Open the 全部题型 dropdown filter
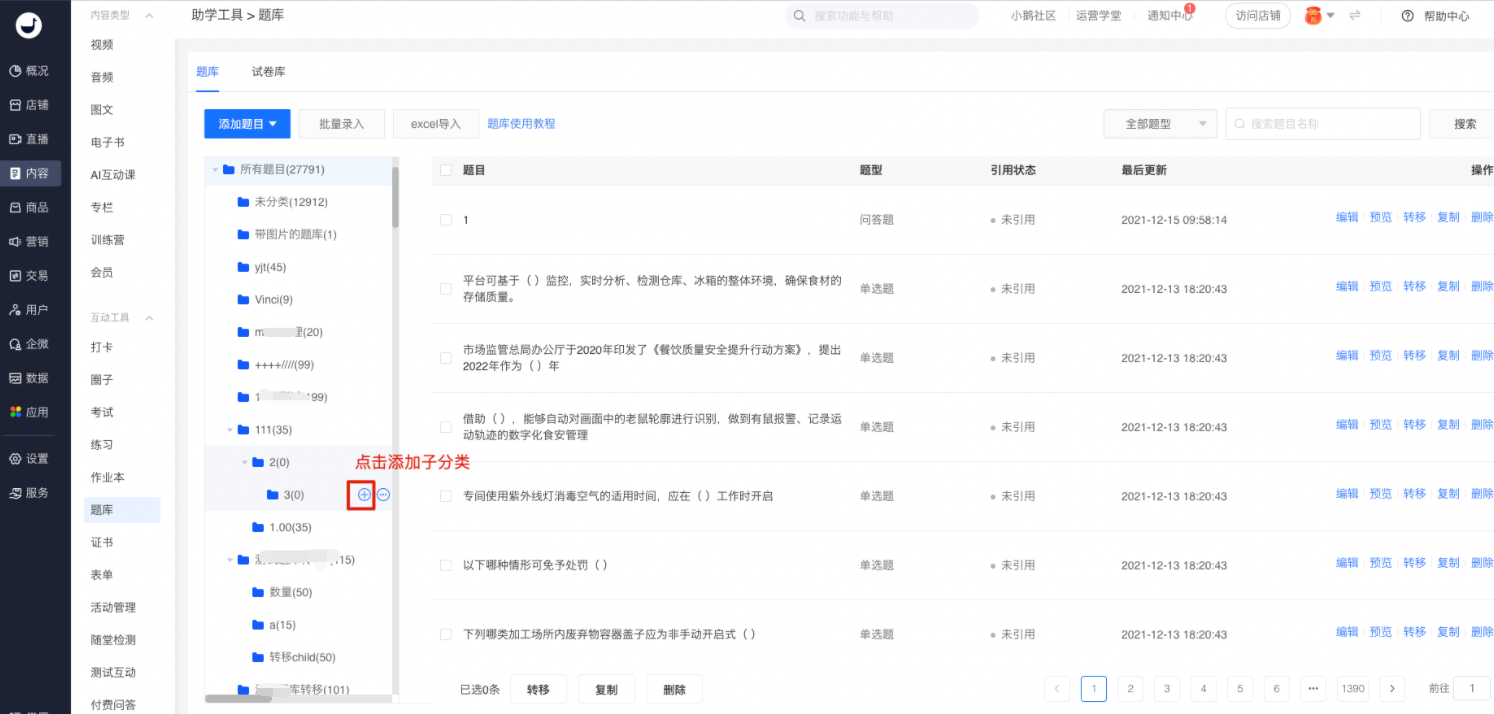This screenshot has width=1494, height=714. (1160, 124)
